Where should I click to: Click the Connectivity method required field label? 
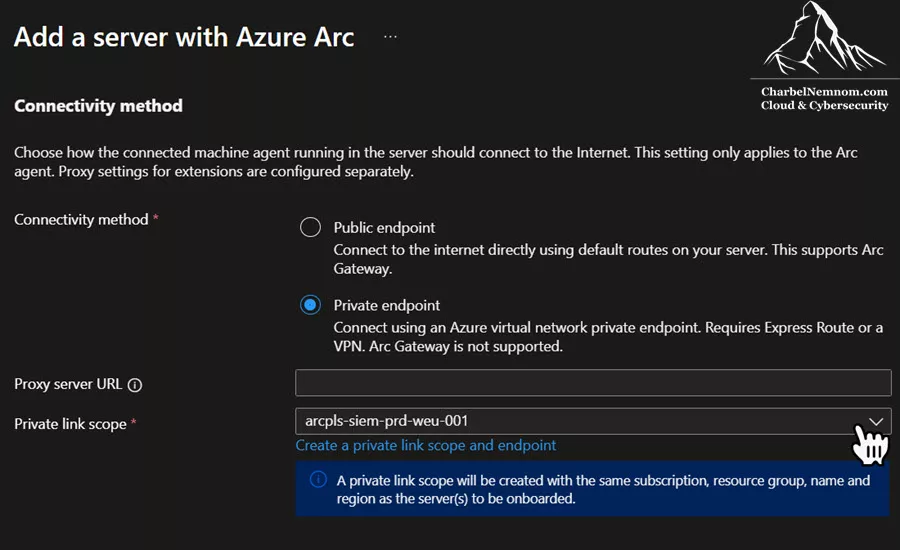tap(81, 220)
